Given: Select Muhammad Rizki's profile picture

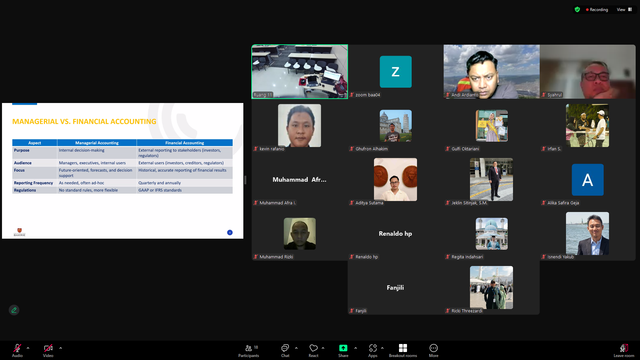Looking at the screenshot, I should (300, 233).
